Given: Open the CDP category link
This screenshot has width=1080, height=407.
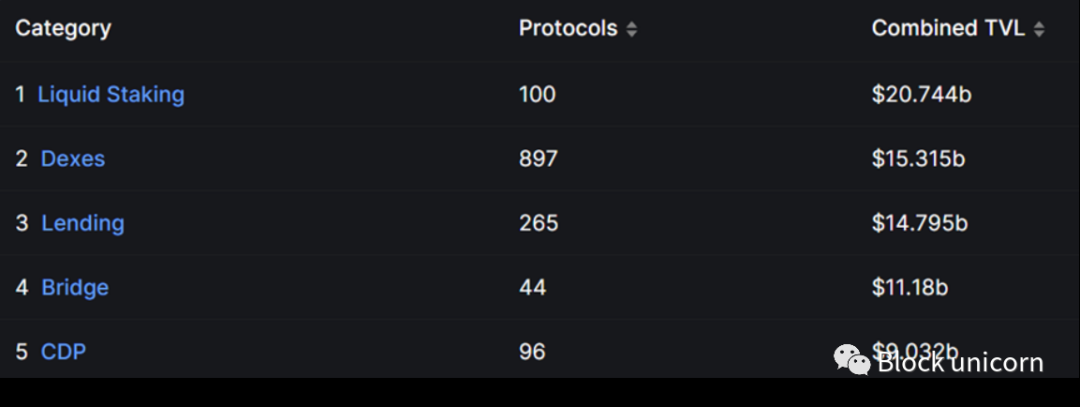Looking at the screenshot, I should [x=63, y=351].
